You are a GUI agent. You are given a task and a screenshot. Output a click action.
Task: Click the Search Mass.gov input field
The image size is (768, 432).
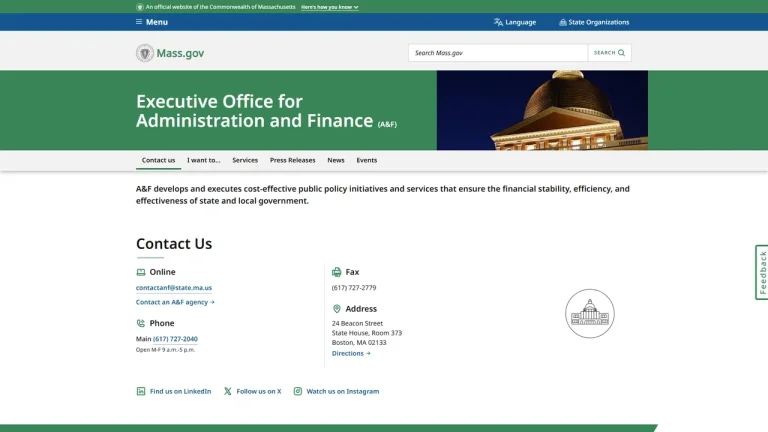tap(498, 53)
